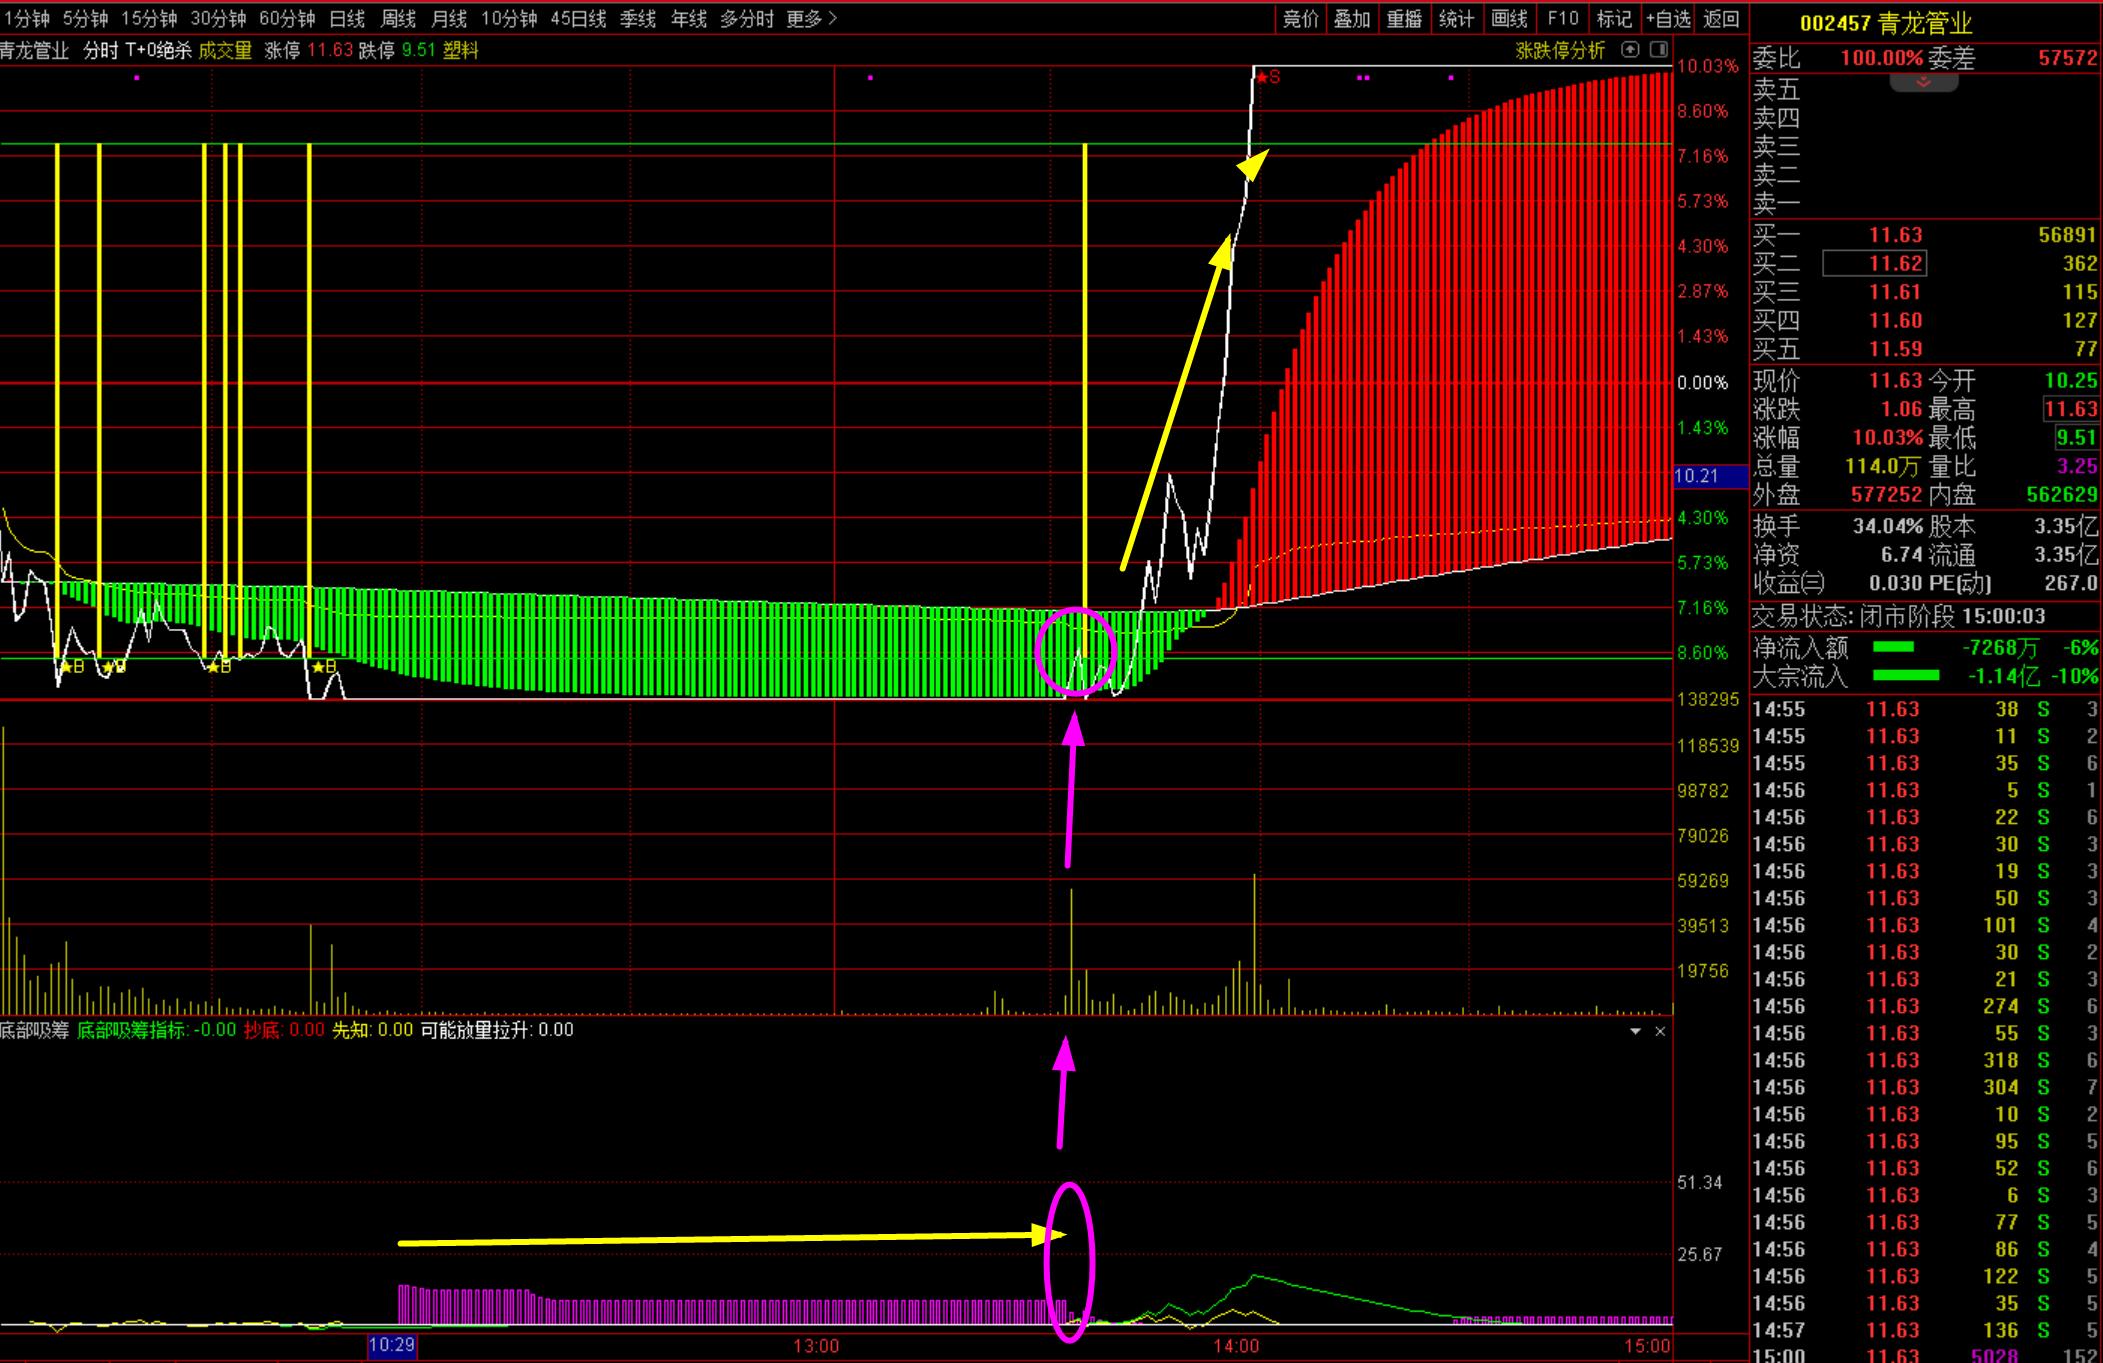2103x1363 pixels.
Task: Click the up-arrow icon beside 涨跌停分析
Action: [x=1630, y=50]
